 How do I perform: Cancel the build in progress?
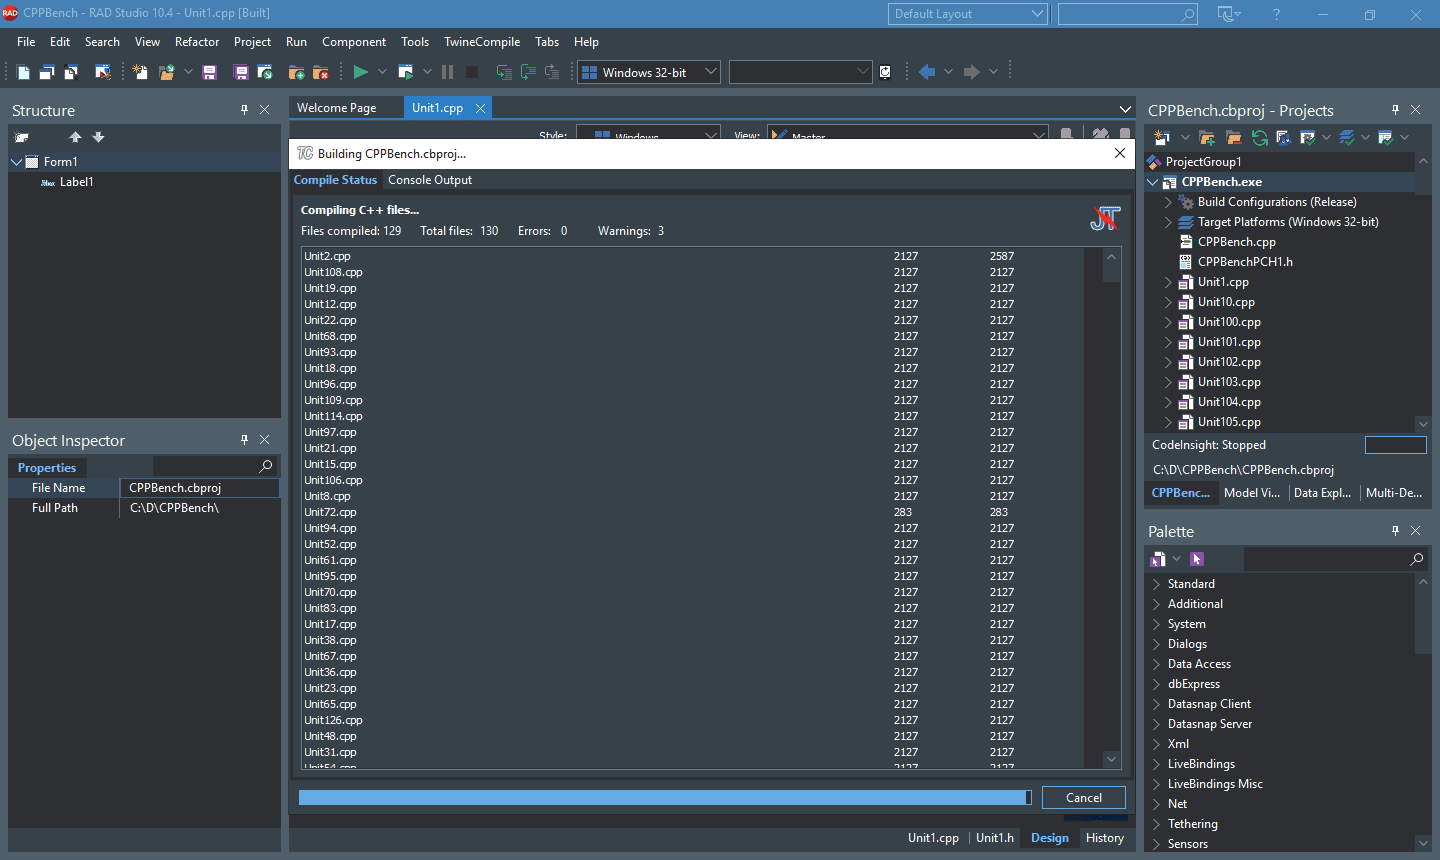[1084, 797]
